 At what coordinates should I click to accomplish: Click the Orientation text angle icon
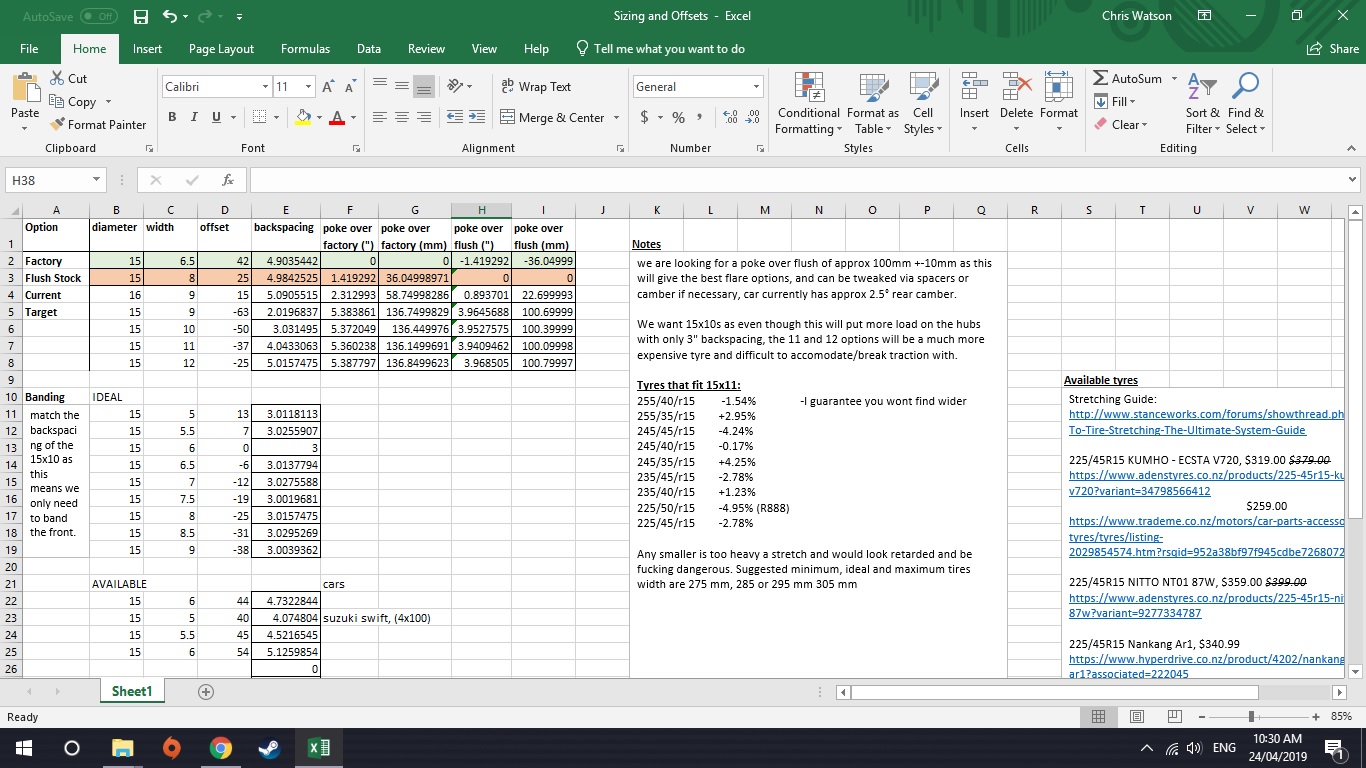coord(455,87)
